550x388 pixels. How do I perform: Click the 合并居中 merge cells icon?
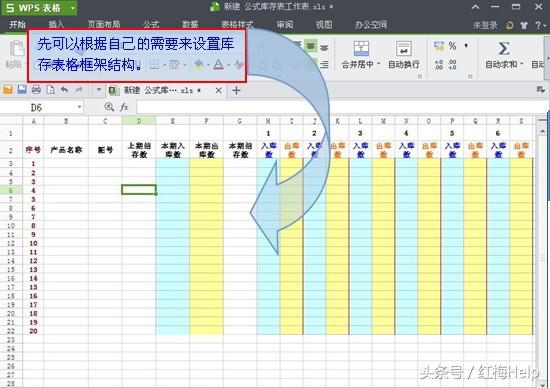(361, 49)
